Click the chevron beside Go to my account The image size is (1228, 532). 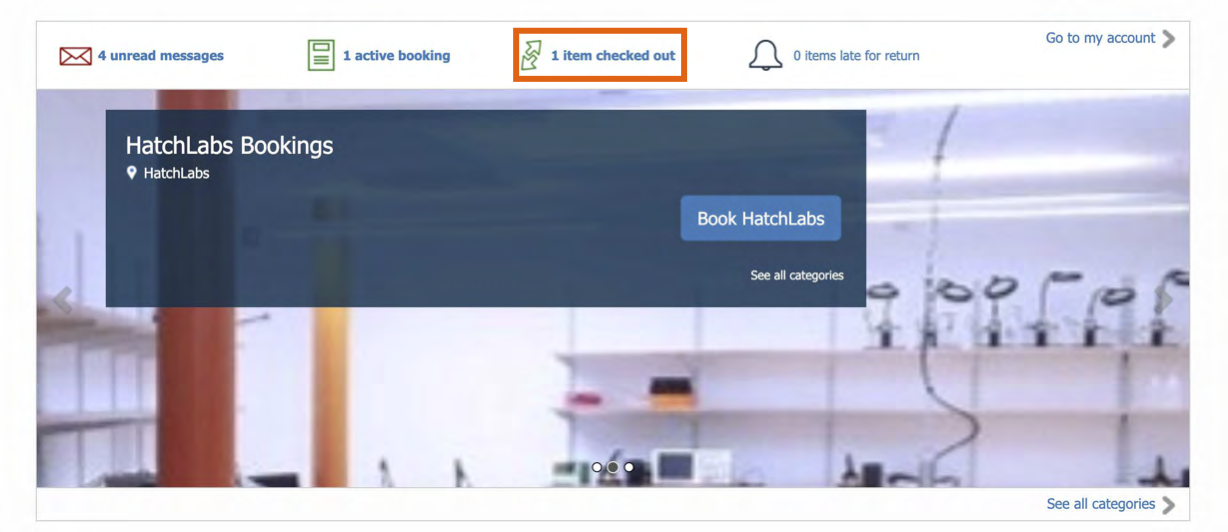coord(1168,39)
